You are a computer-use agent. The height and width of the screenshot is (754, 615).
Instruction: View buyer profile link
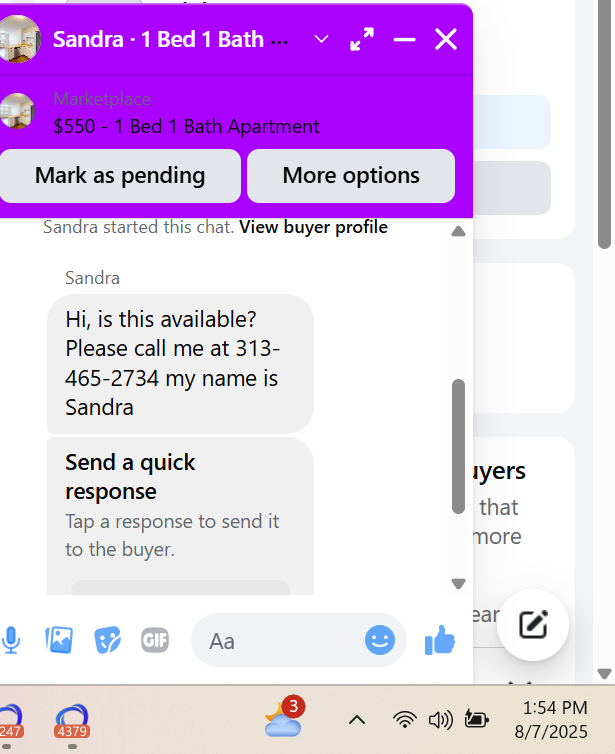pyautogui.click(x=314, y=227)
